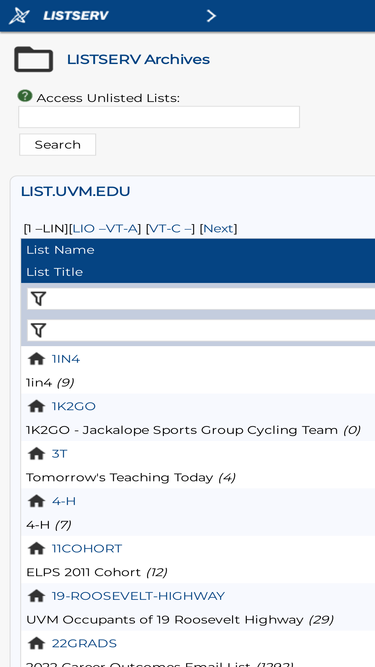
Task: Open the green help question mark icon
Action: [x=25, y=96]
